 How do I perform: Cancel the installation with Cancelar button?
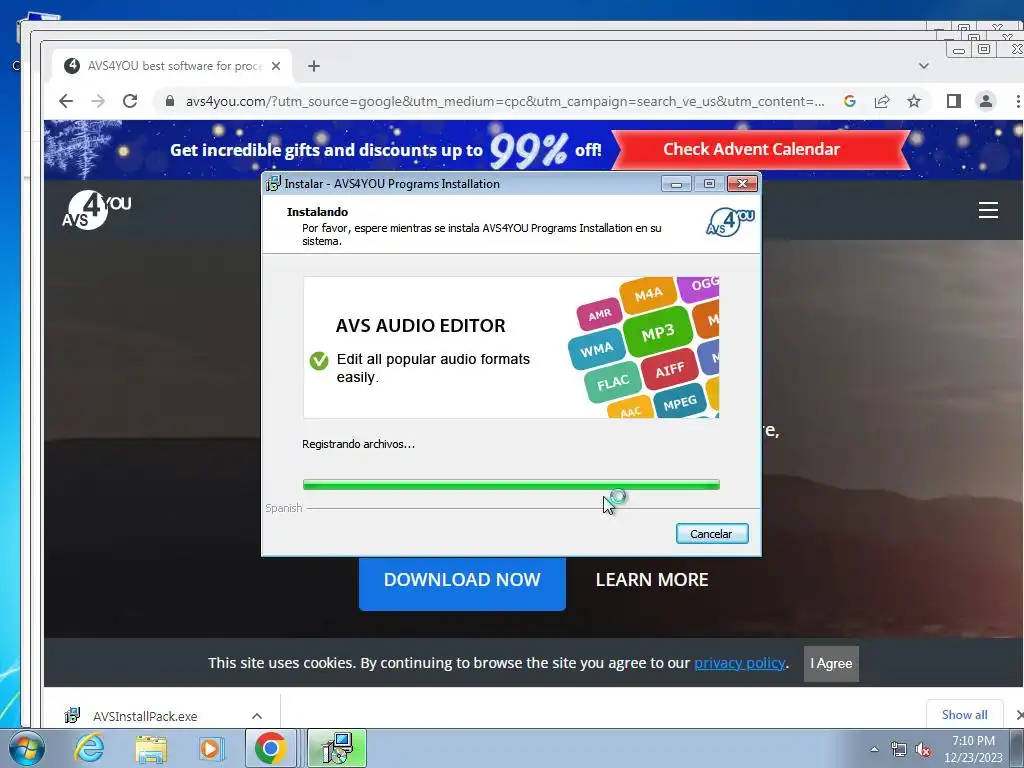tap(712, 534)
